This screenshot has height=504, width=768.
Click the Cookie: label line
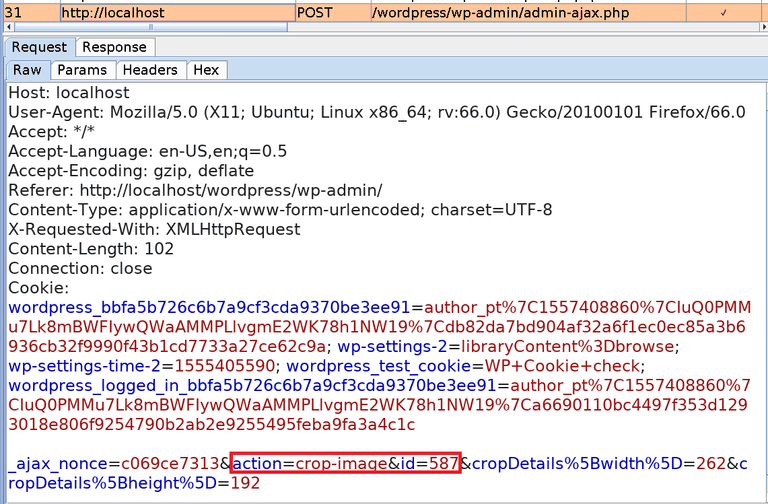[39, 288]
